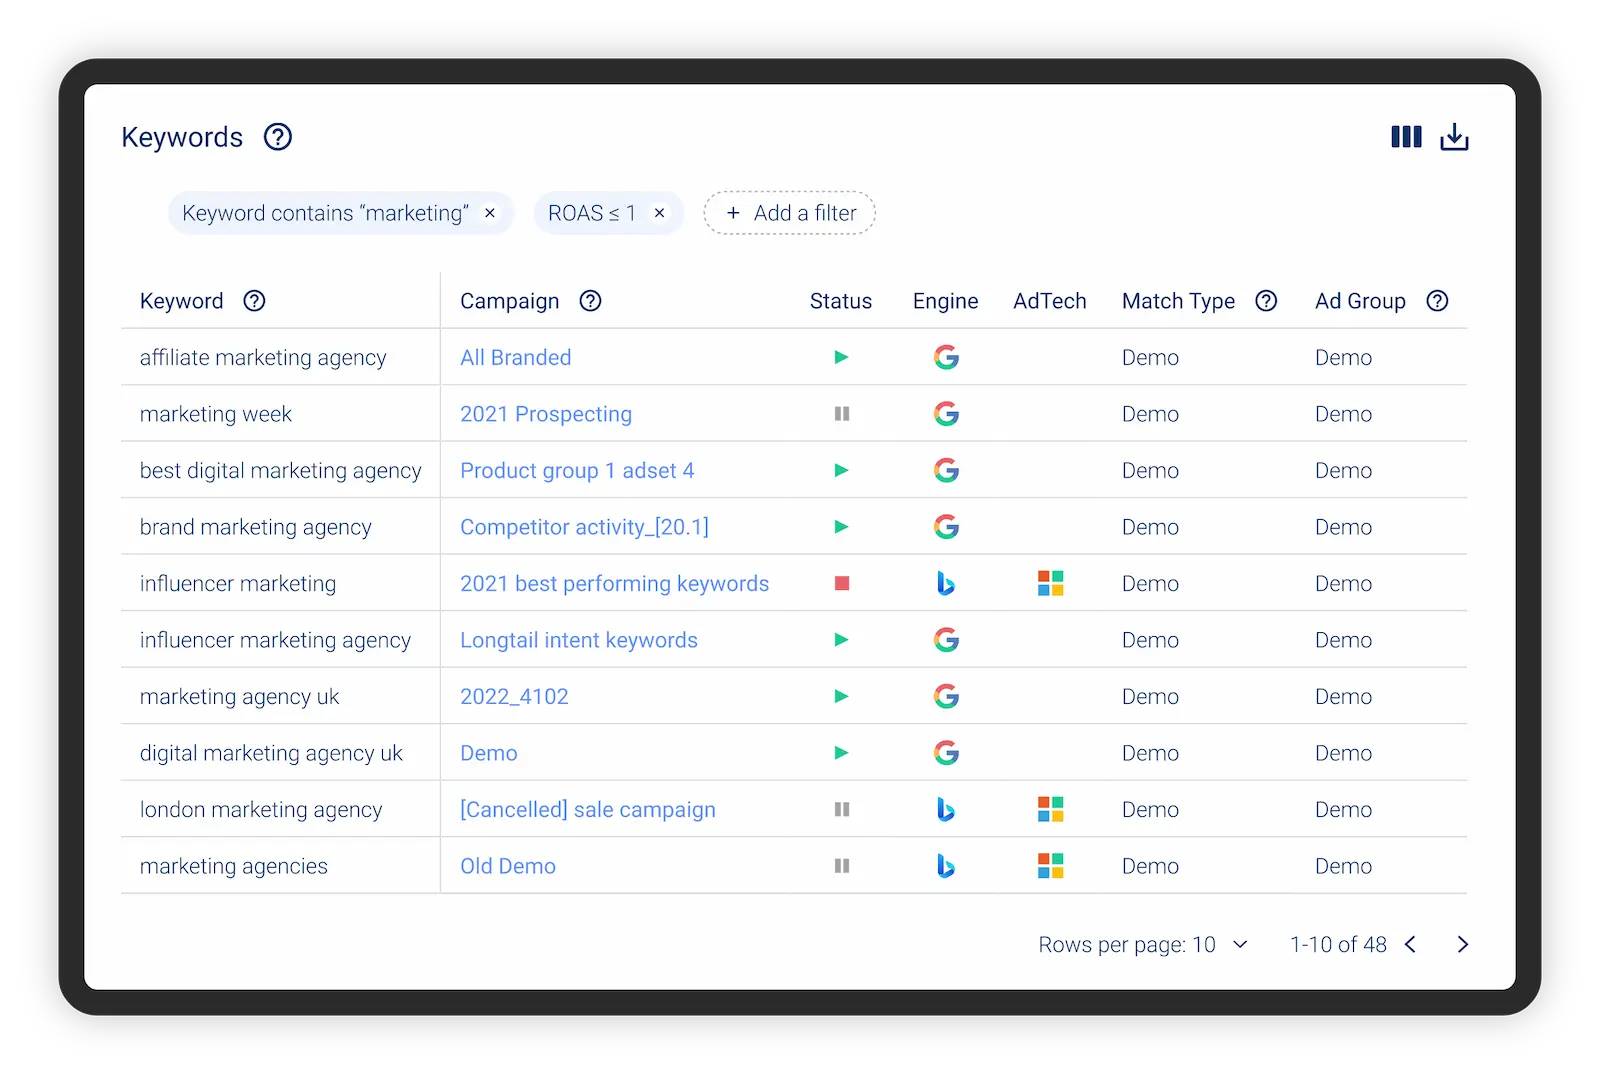Open the blue Demo campaign link
This screenshot has width=1600, height=1074.
[x=489, y=753]
